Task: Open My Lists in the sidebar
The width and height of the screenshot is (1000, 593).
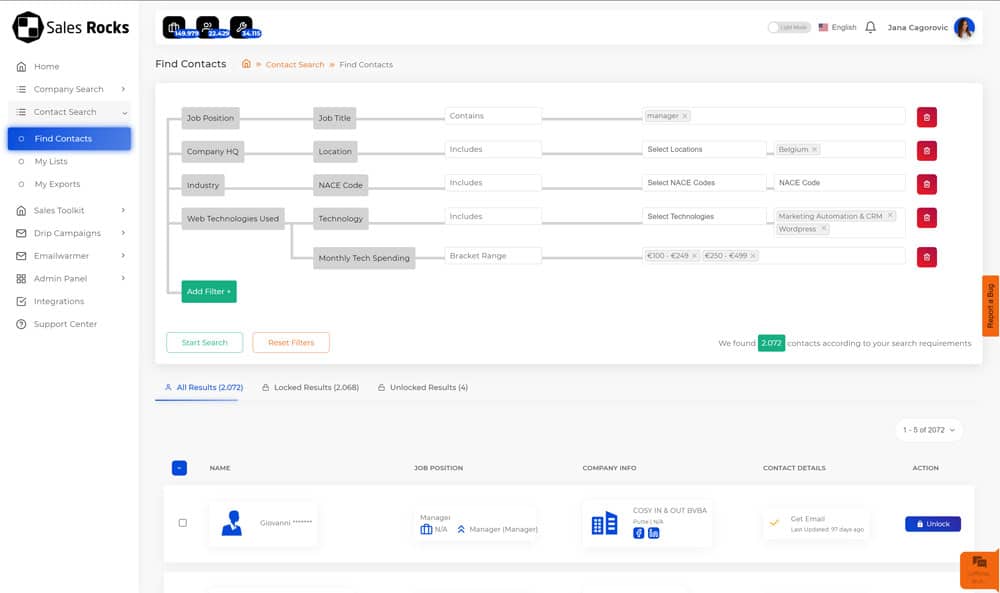Action: click(x=51, y=161)
